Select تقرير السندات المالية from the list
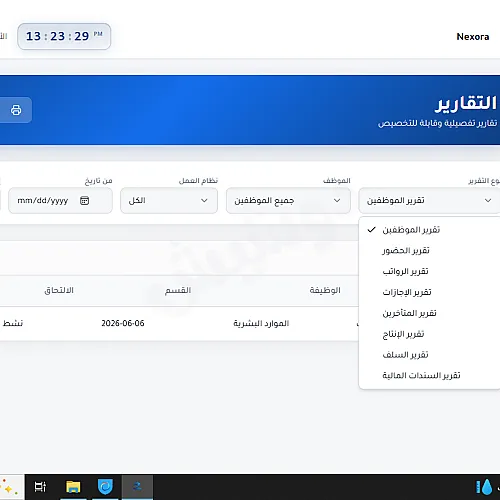The height and width of the screenshot is (500, 500). (x=429, y=375)
